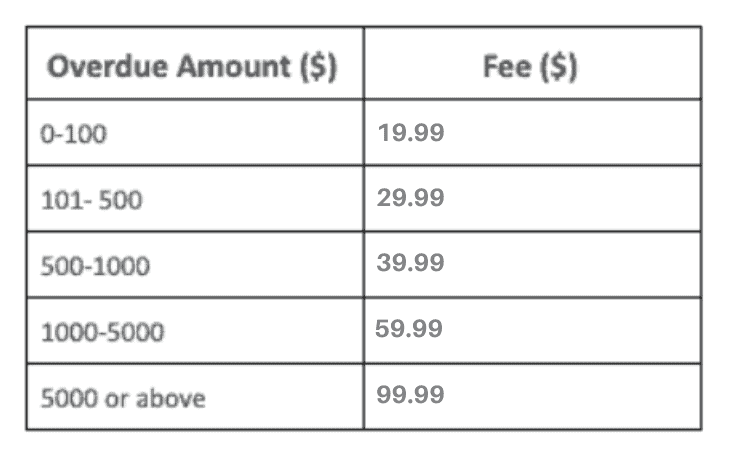Image resolution: width=730 pixels, height=466 pixels.
Task: Click the 5000 or above cell
Action: [123, 398]
